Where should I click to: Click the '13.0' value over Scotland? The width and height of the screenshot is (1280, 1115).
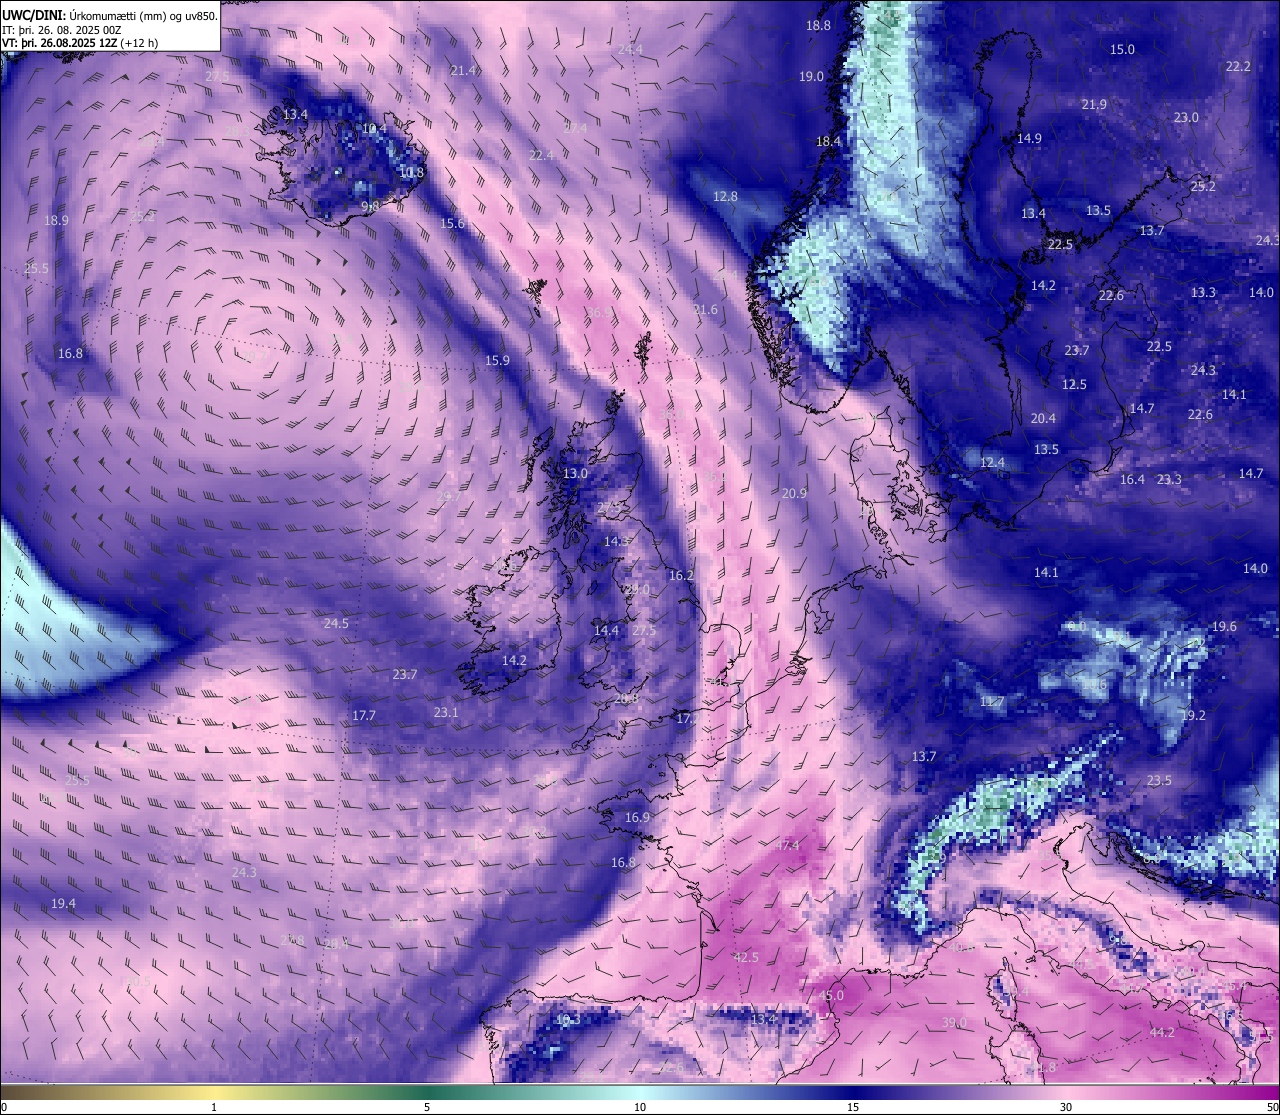tap(575, 474)
